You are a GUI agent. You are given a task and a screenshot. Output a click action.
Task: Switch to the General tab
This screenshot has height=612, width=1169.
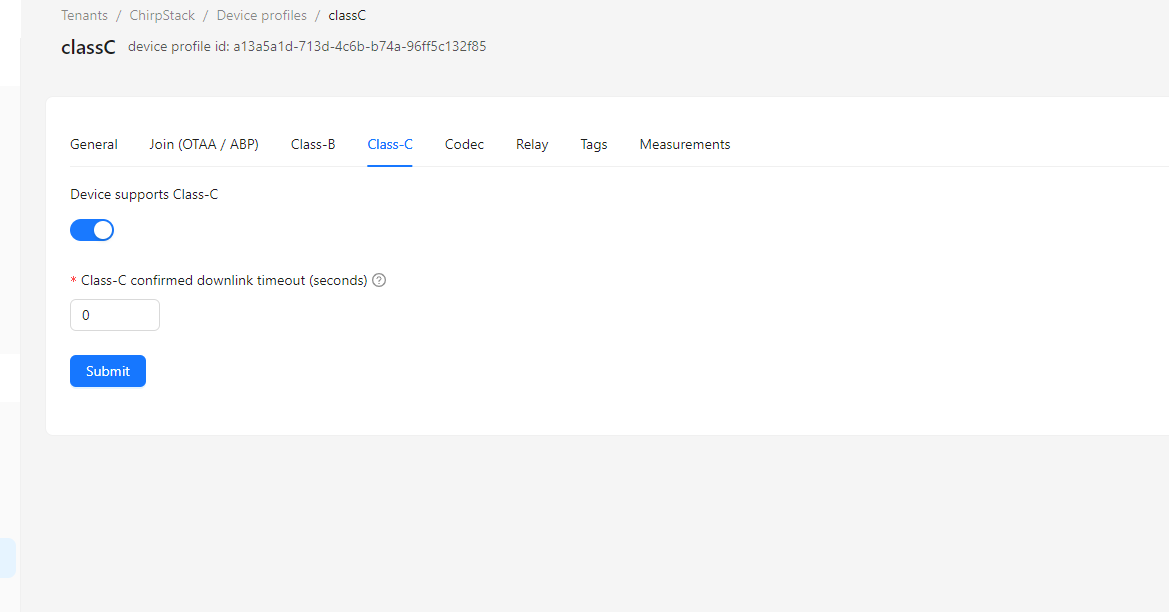point(94,145)
